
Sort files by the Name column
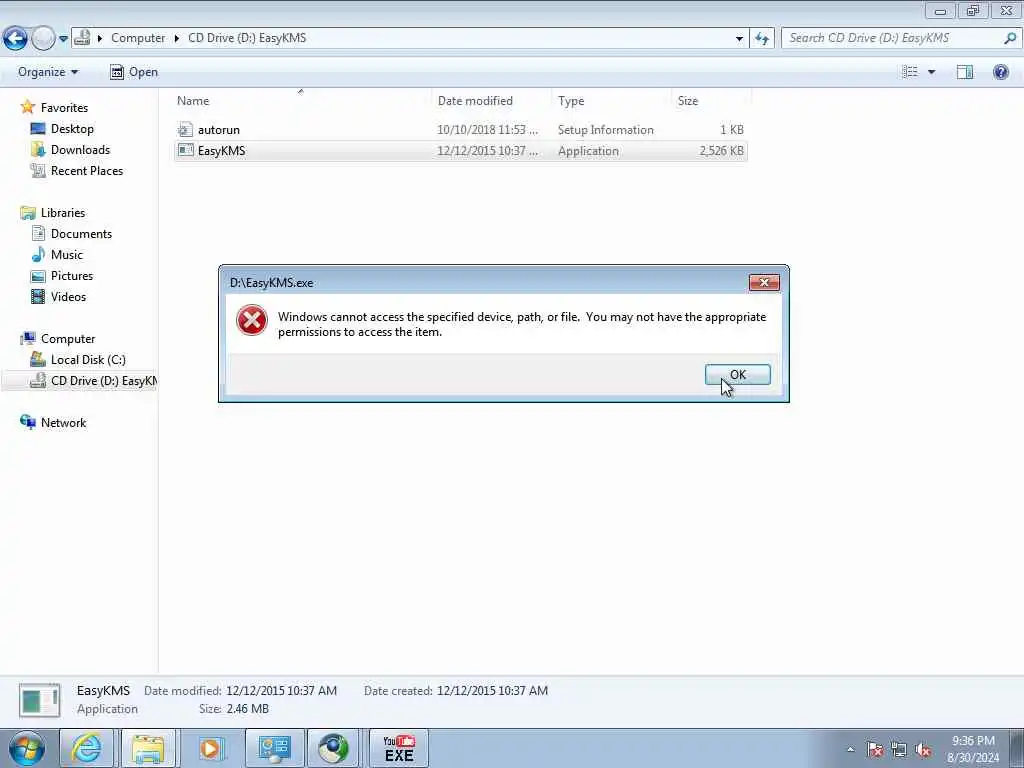coord(300,101)
